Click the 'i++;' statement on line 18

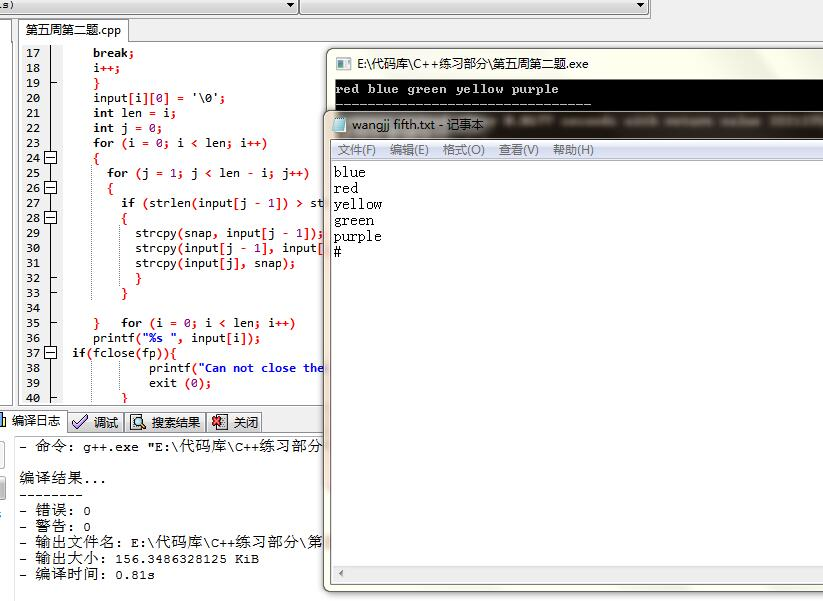coord(107,68)
